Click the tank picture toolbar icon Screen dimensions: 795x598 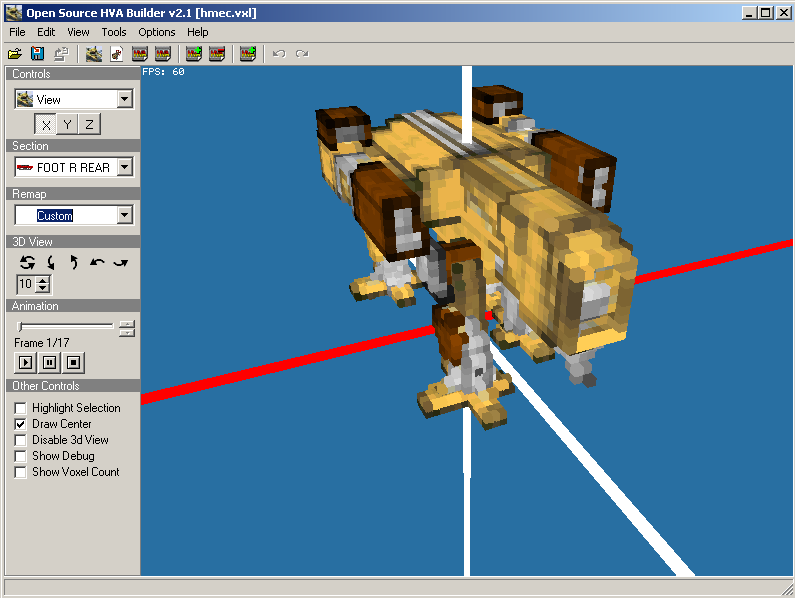tap(94, 53)
